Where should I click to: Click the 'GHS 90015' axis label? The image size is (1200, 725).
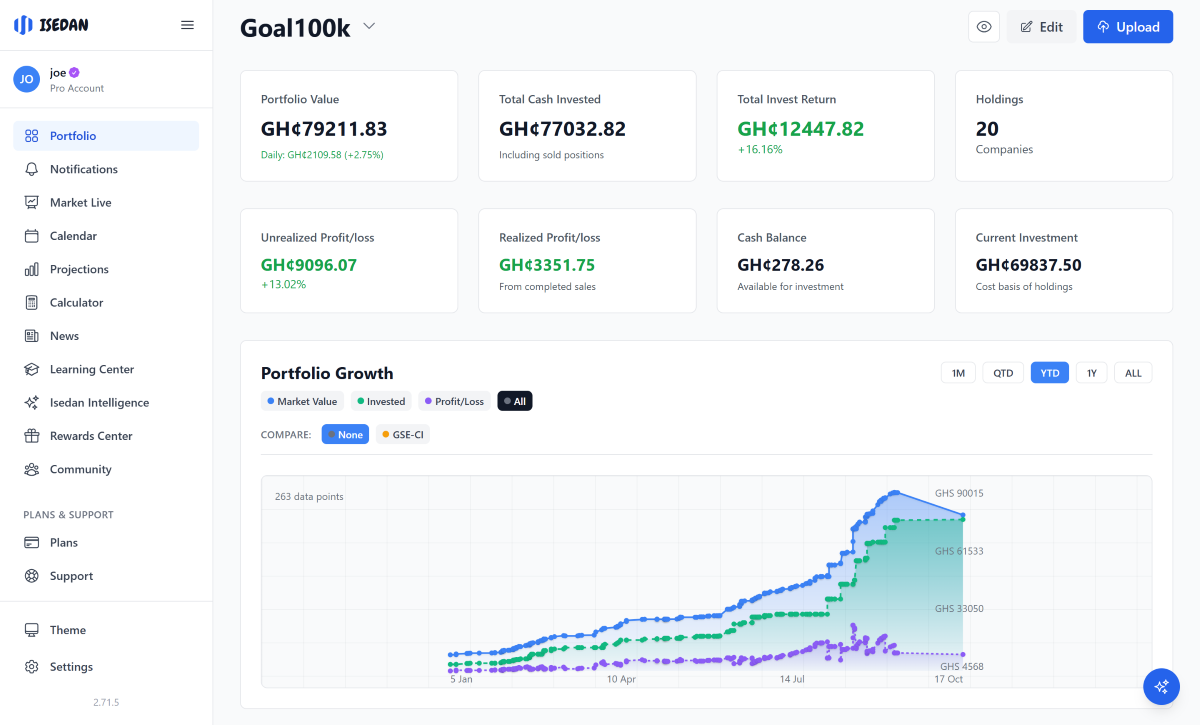pyautogui.click(x=959, y=493)
